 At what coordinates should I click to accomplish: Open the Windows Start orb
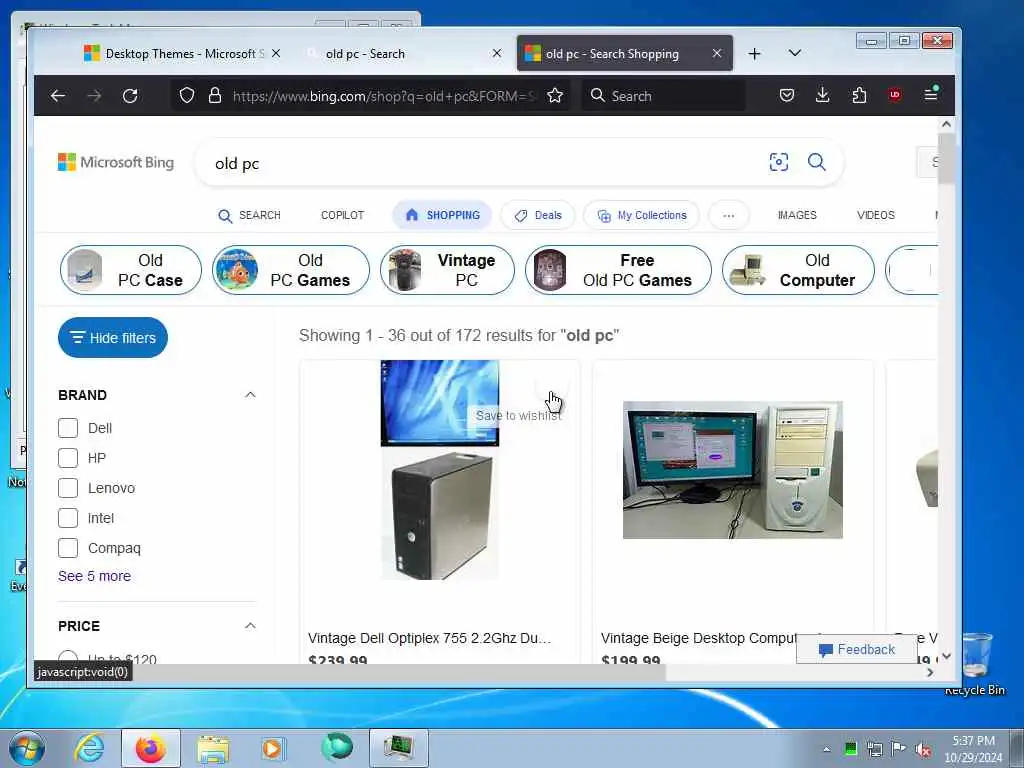point(26,748)
